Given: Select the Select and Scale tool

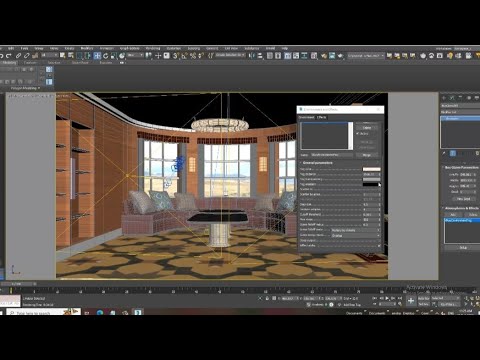Looking at the screenshot, I should tap(113, 56).
